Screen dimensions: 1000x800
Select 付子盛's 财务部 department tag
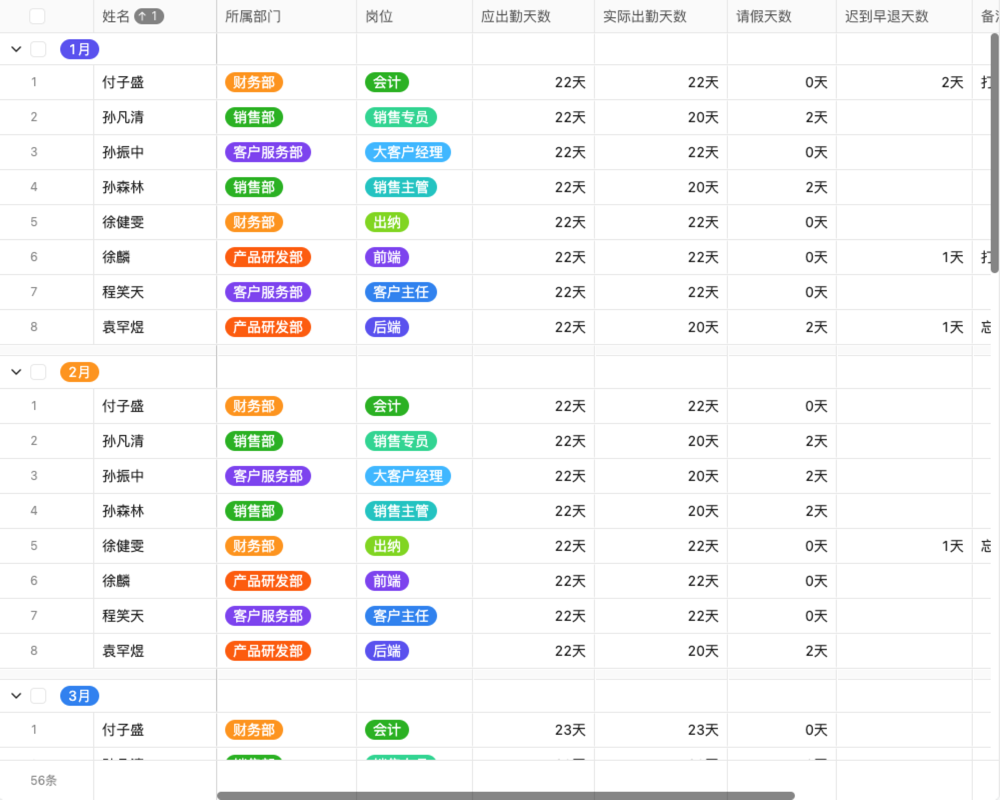[x=253, y=82]
